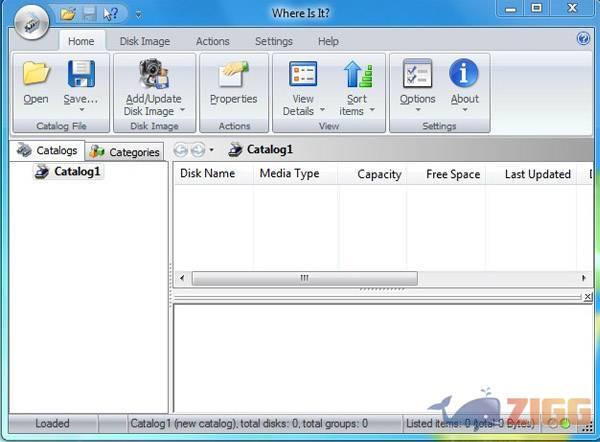This screenshot has width=600, height=442.
Task: Open the quick access toolbar customize dropdown
Action: point(138,14)
